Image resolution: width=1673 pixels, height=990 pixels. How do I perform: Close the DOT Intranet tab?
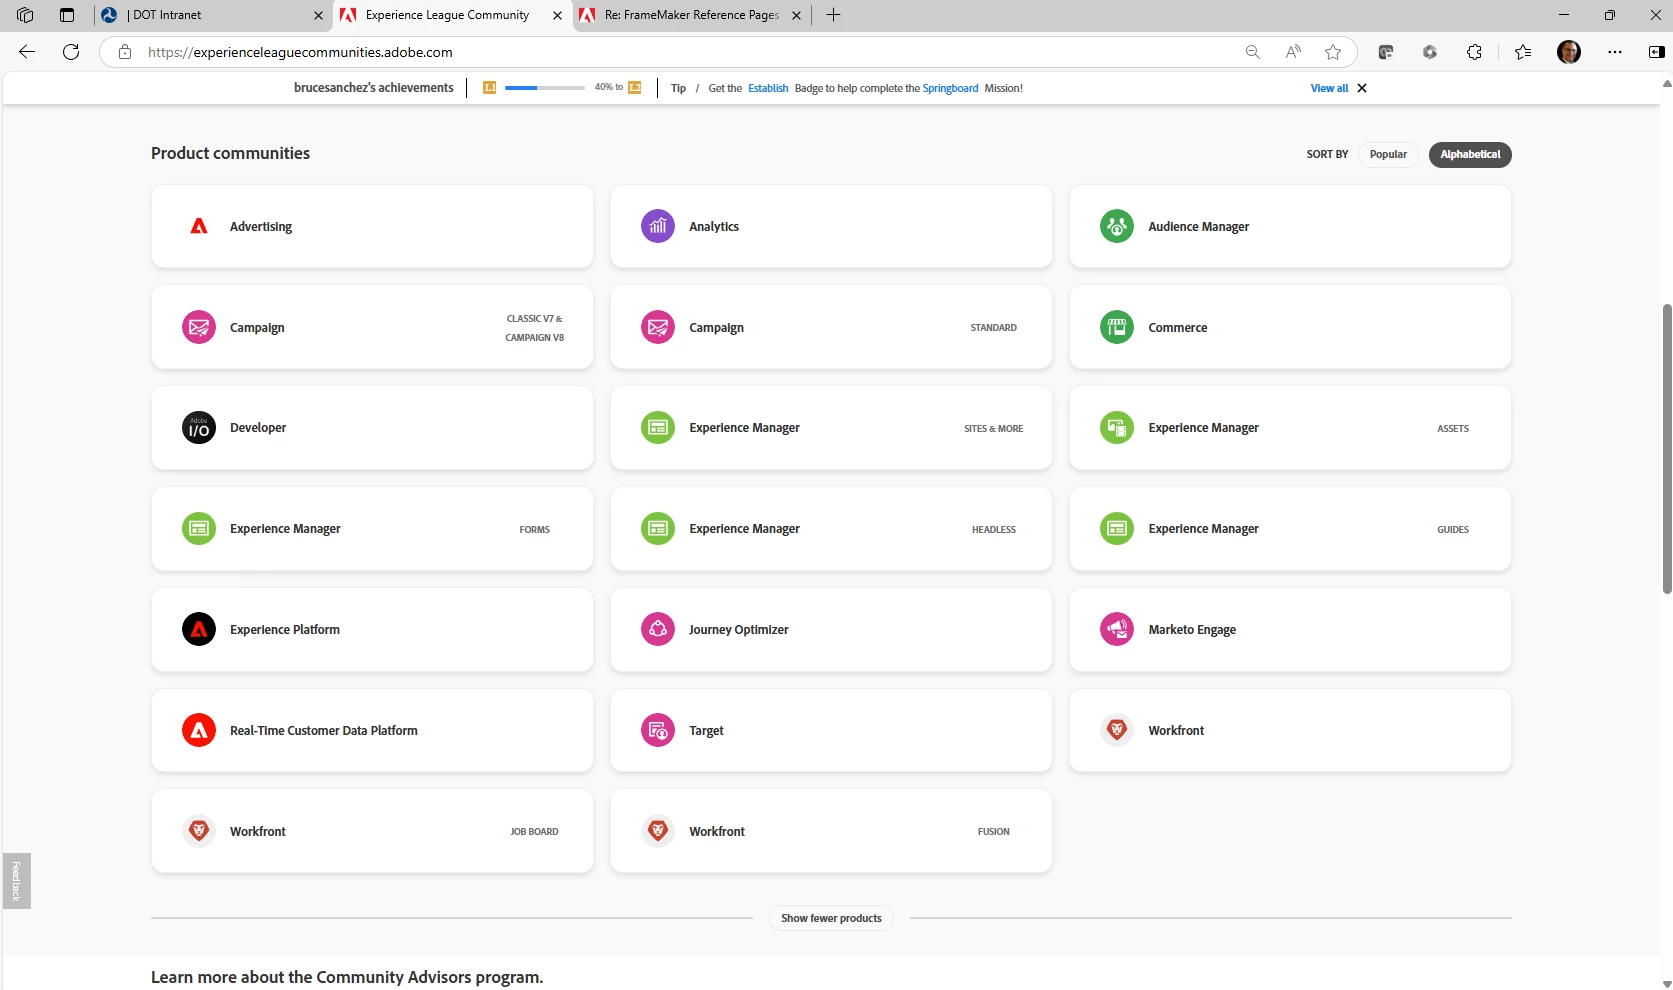[x=319, y=15]
